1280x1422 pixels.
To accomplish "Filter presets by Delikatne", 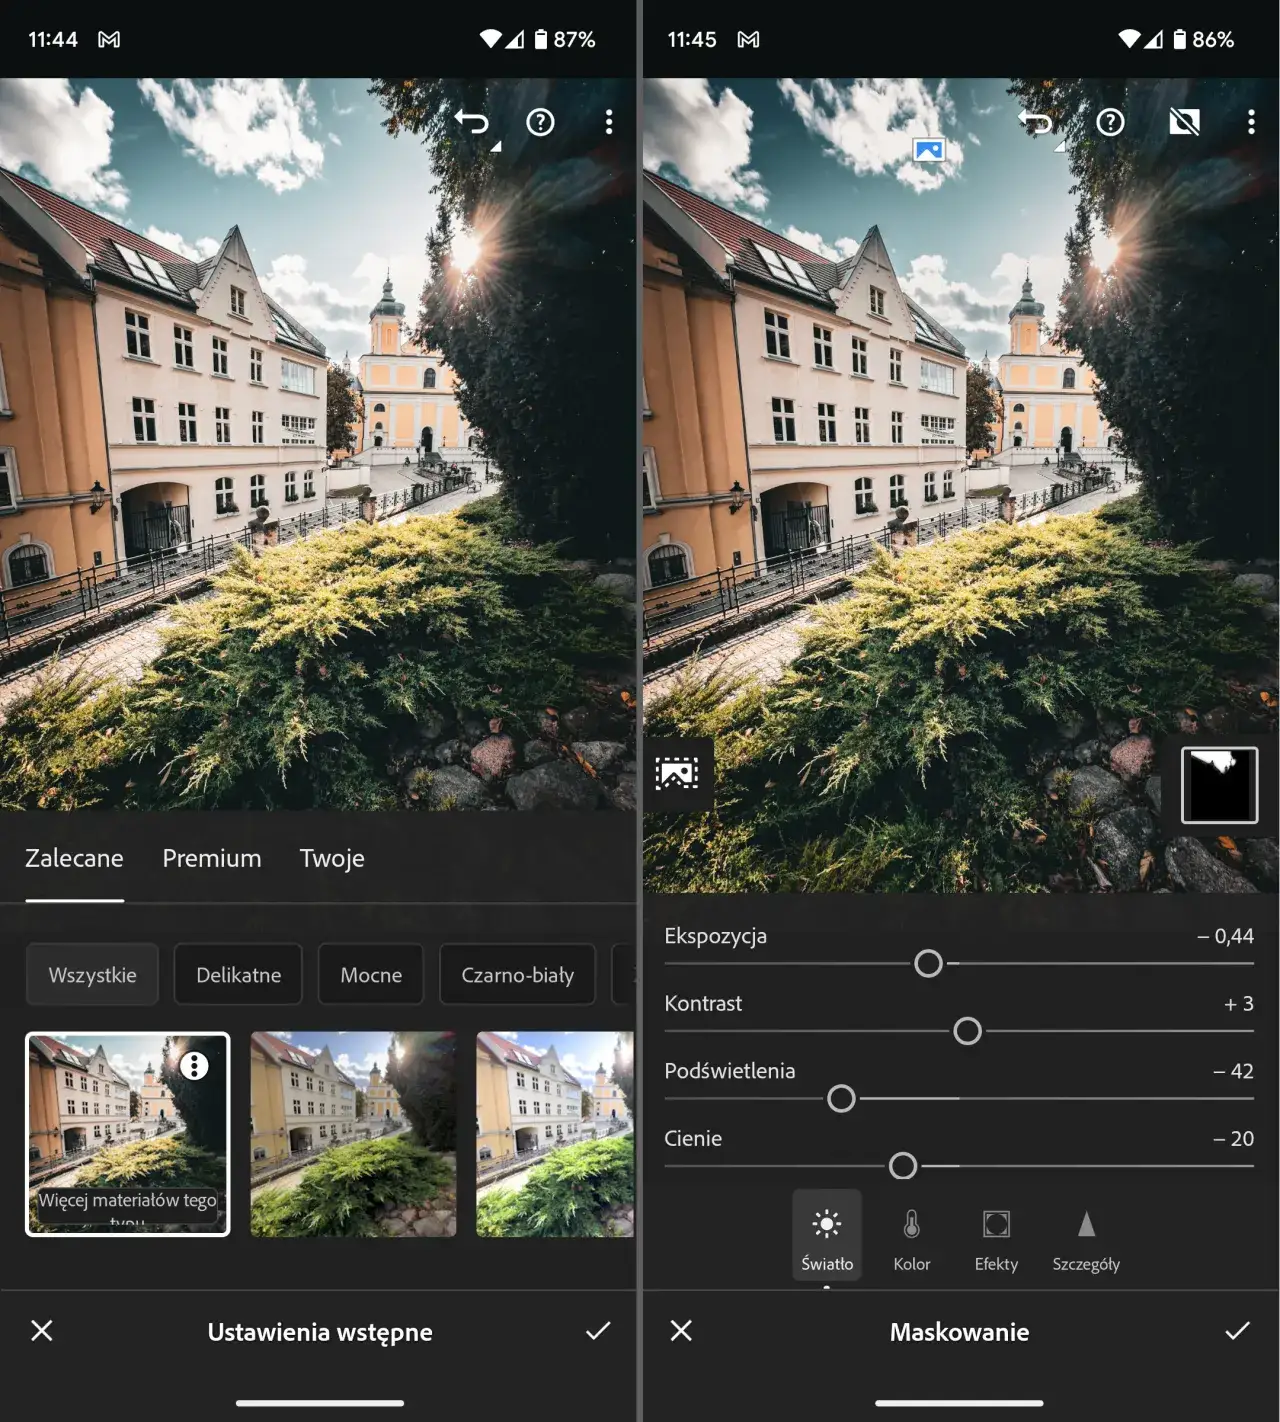I will coord(238,975).
